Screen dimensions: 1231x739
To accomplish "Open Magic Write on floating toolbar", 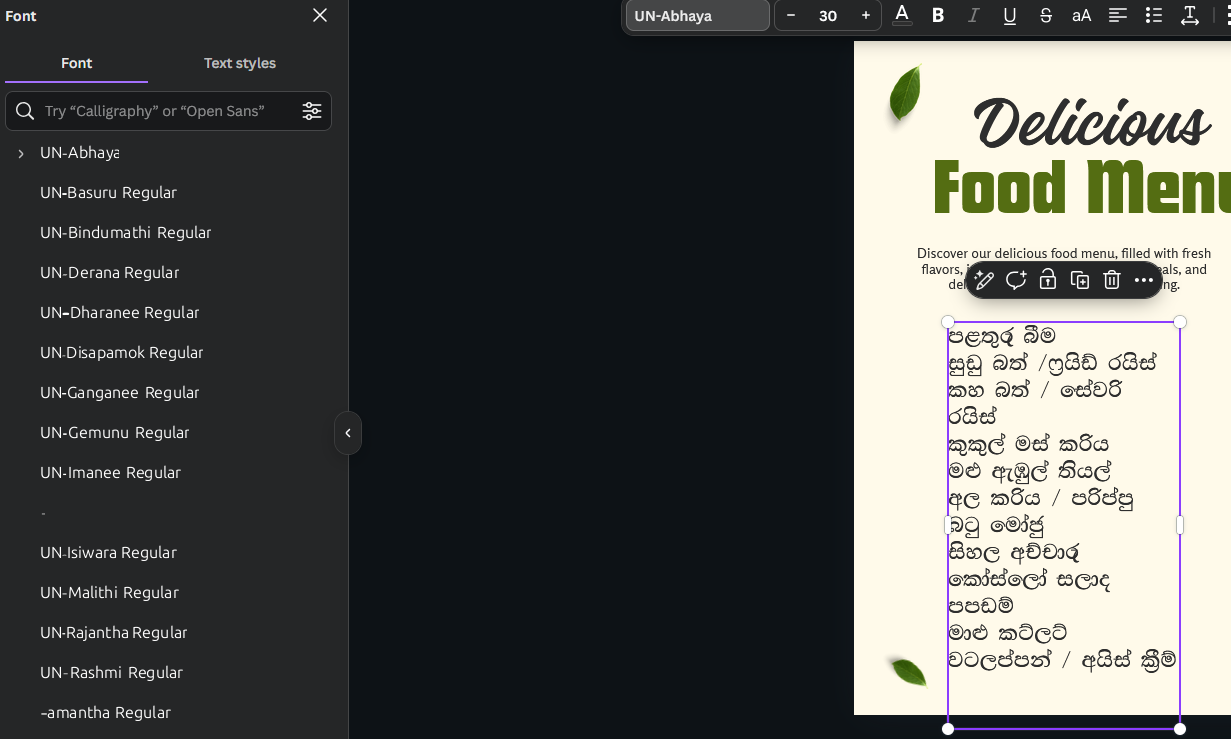I will [984, 280].
